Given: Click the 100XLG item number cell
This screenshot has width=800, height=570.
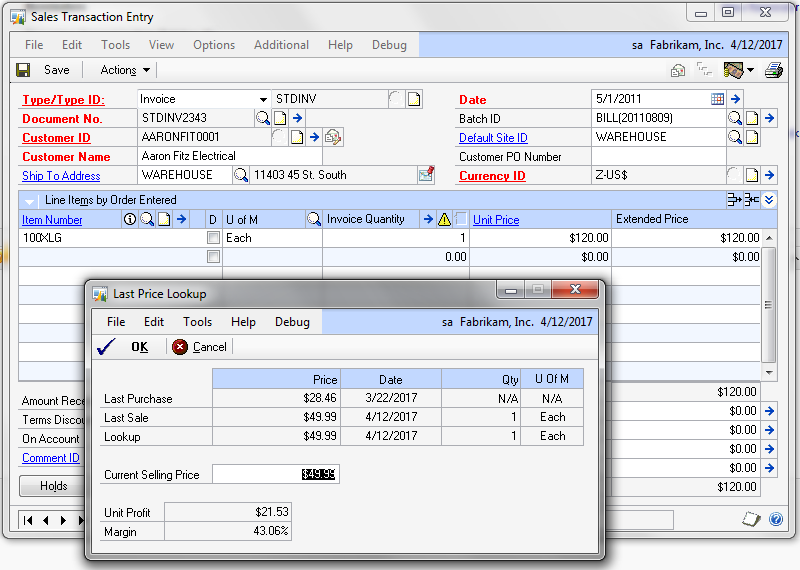Looking at the screenshot, I should (112, 238).
